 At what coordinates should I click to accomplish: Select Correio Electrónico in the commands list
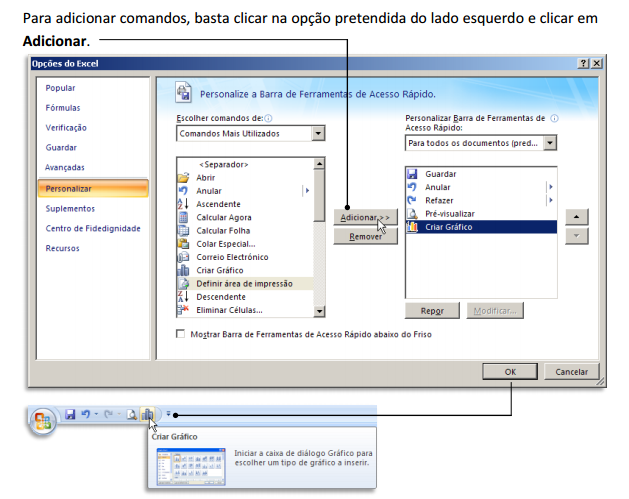230,256
